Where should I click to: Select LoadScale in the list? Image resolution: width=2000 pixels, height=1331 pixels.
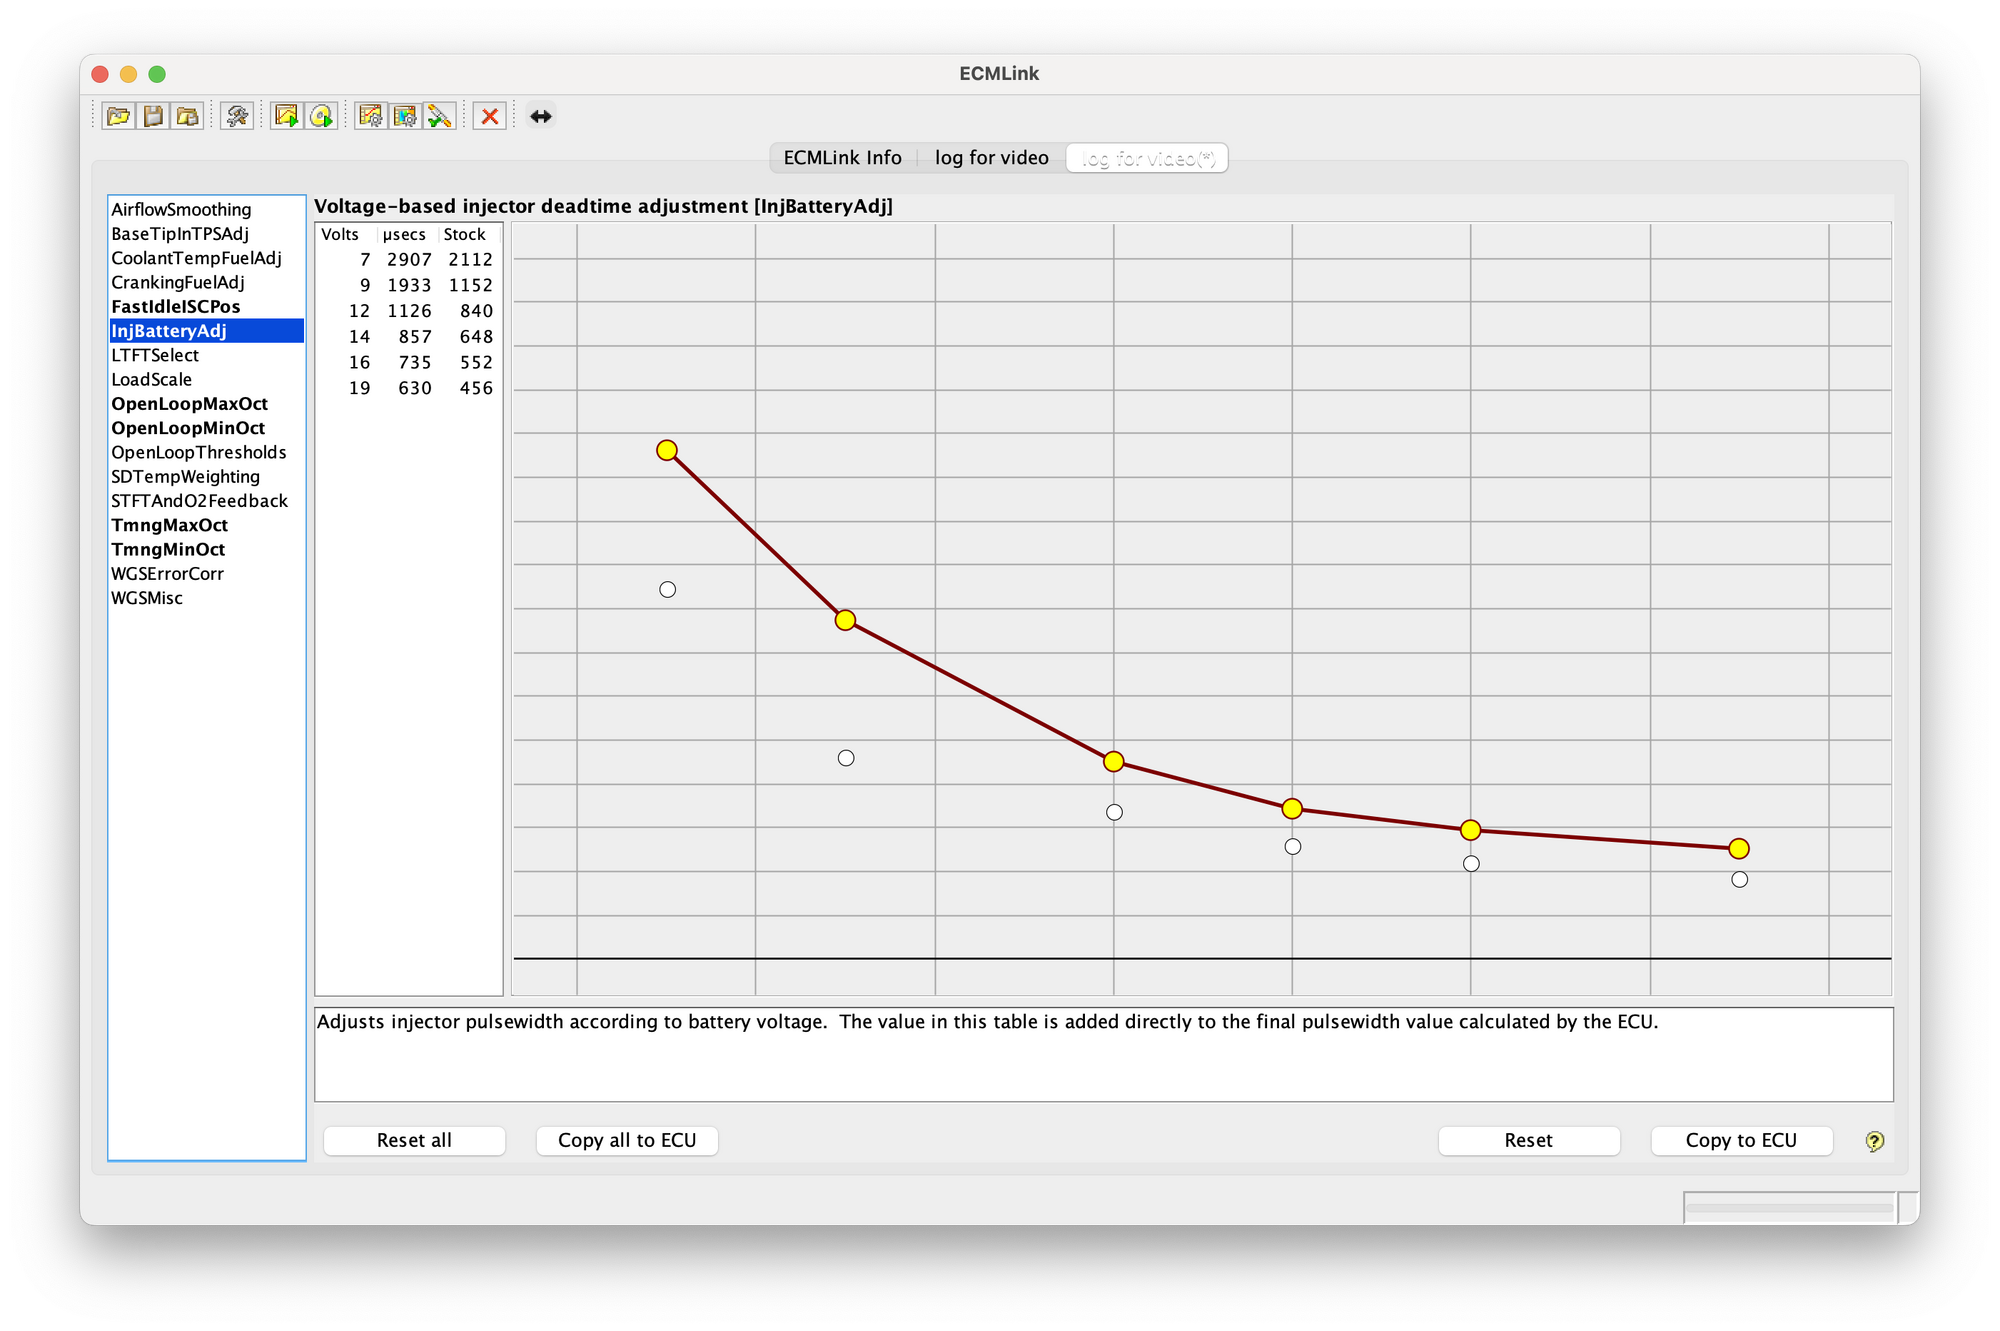(x=206, y=379)
